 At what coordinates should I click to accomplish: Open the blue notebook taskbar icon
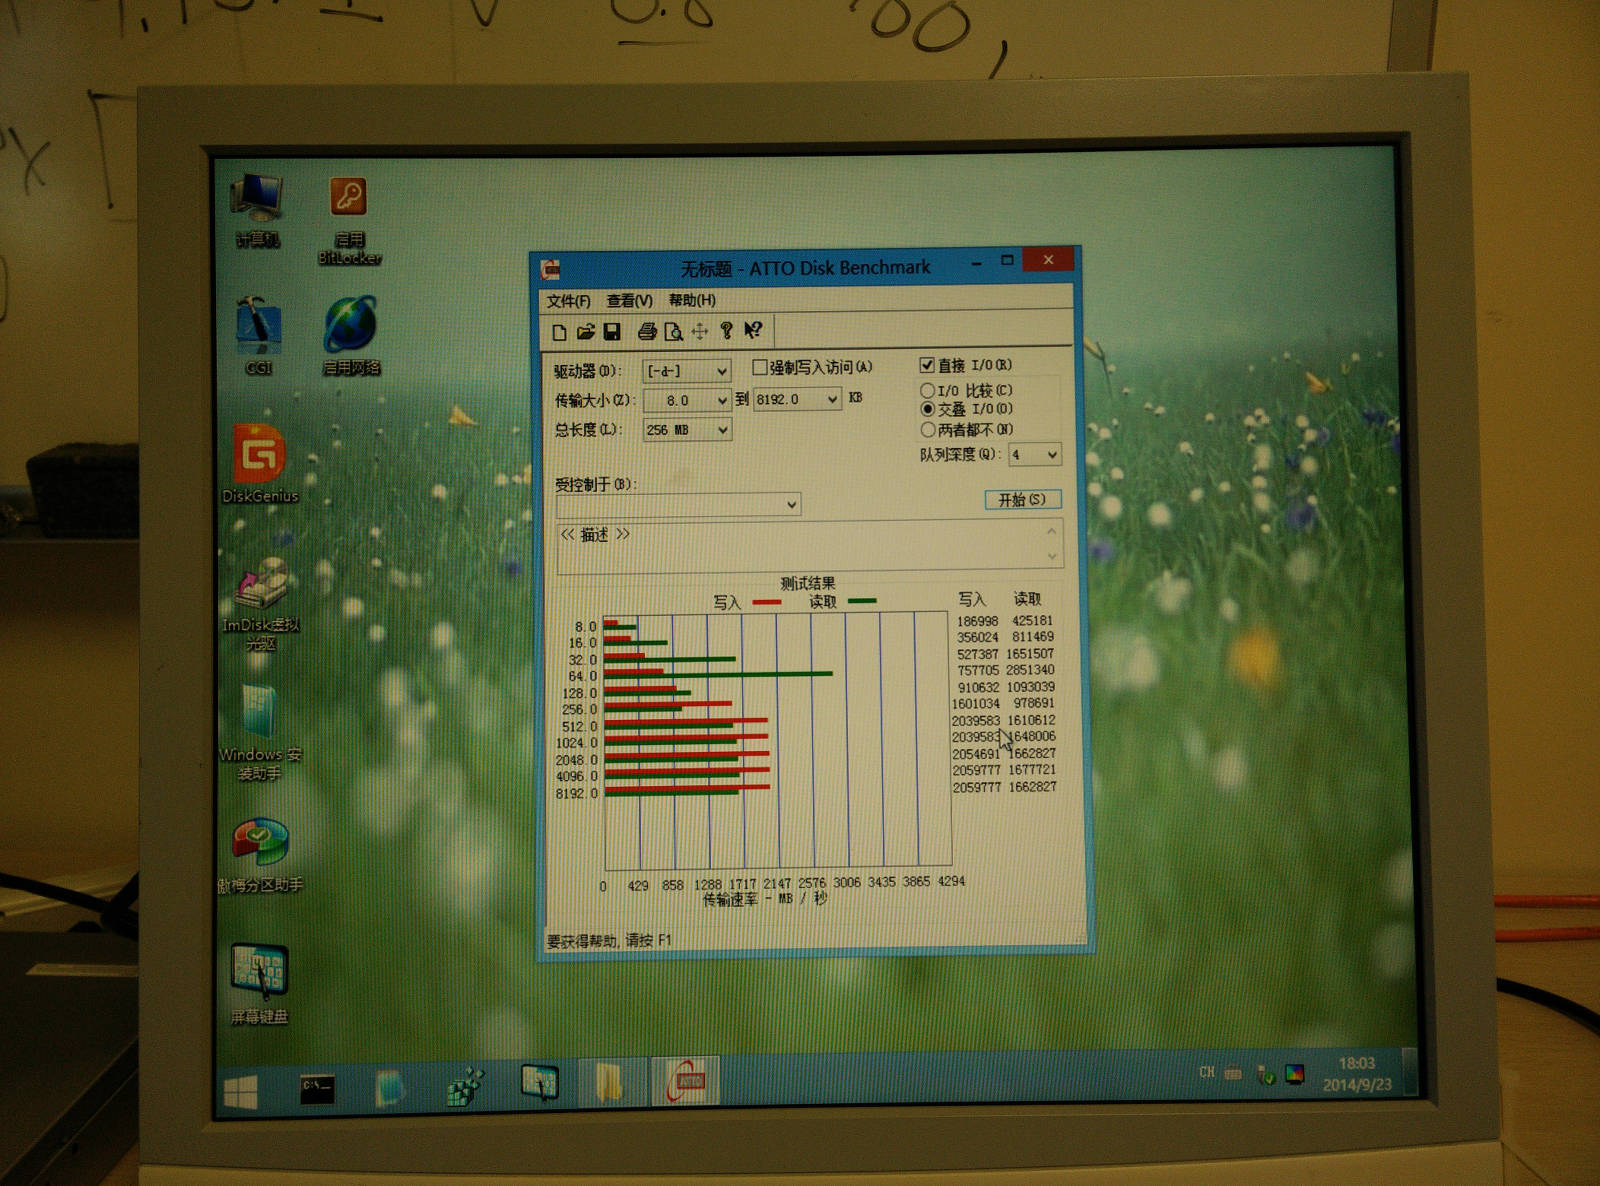click(x=390, y=1088)
